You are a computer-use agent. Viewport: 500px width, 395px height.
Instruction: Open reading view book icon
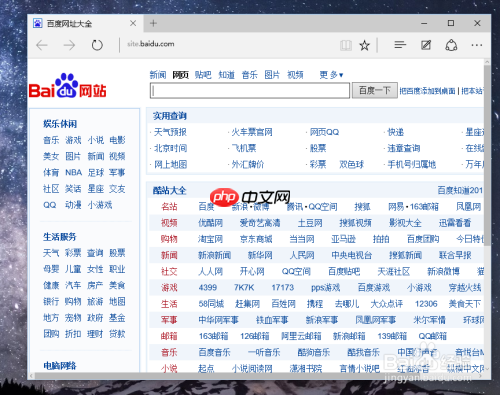346,45
